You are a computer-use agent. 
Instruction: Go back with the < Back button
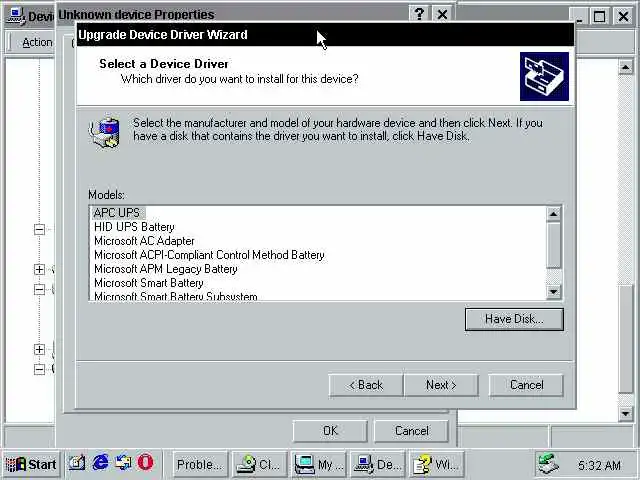366,385
